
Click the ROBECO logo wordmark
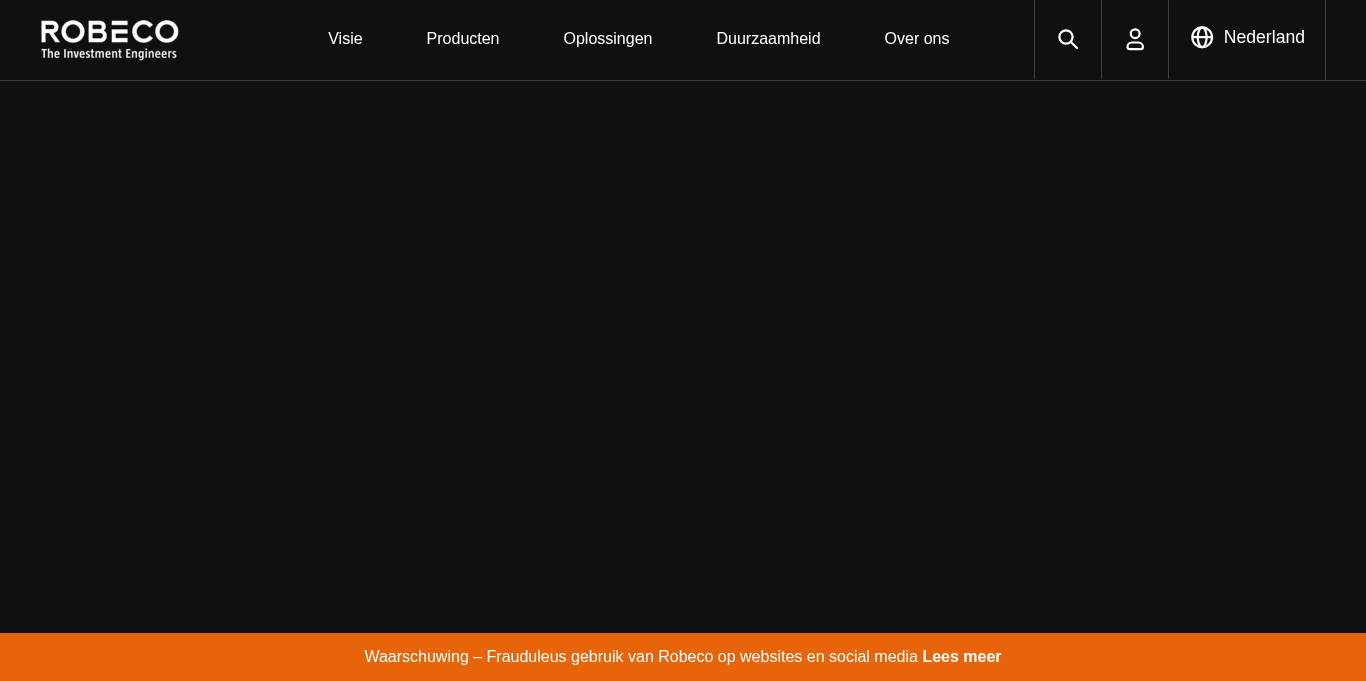(109, 31)
